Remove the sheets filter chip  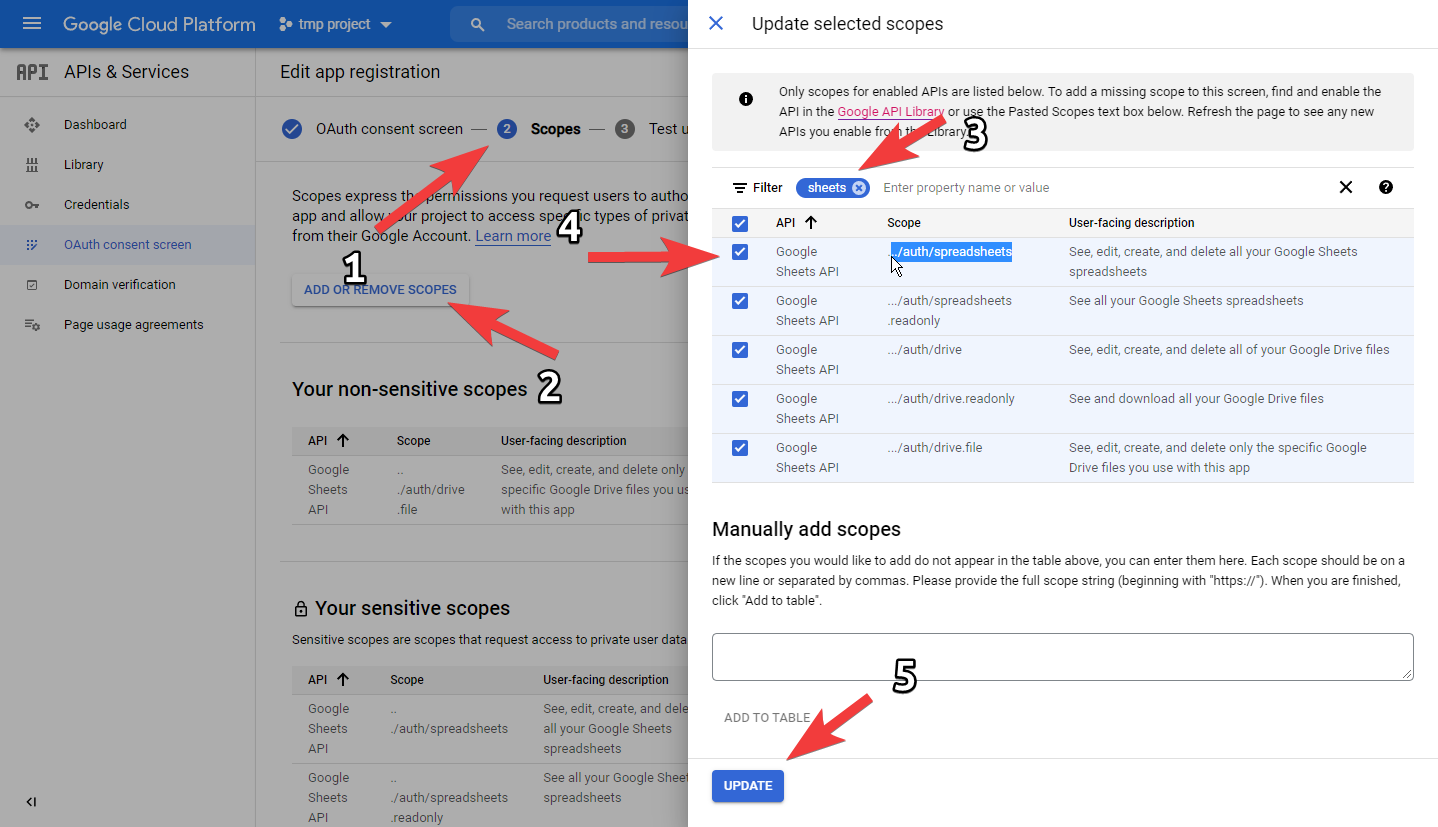(858, 188)
